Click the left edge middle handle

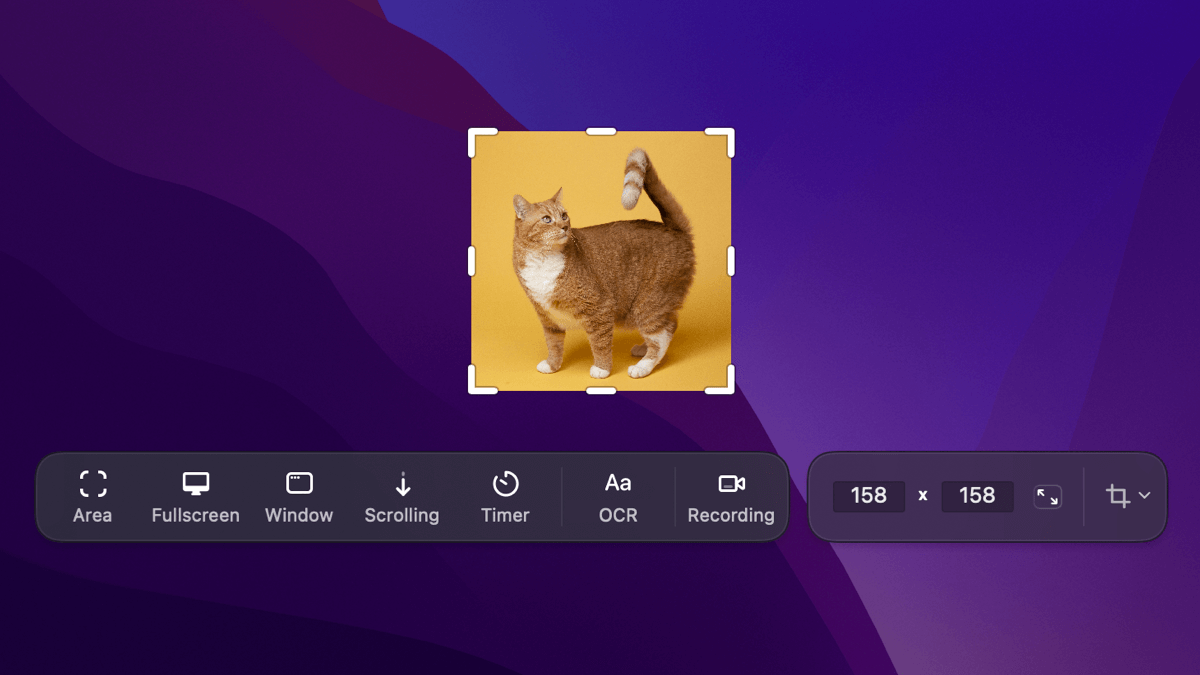[x=471, y=261]
